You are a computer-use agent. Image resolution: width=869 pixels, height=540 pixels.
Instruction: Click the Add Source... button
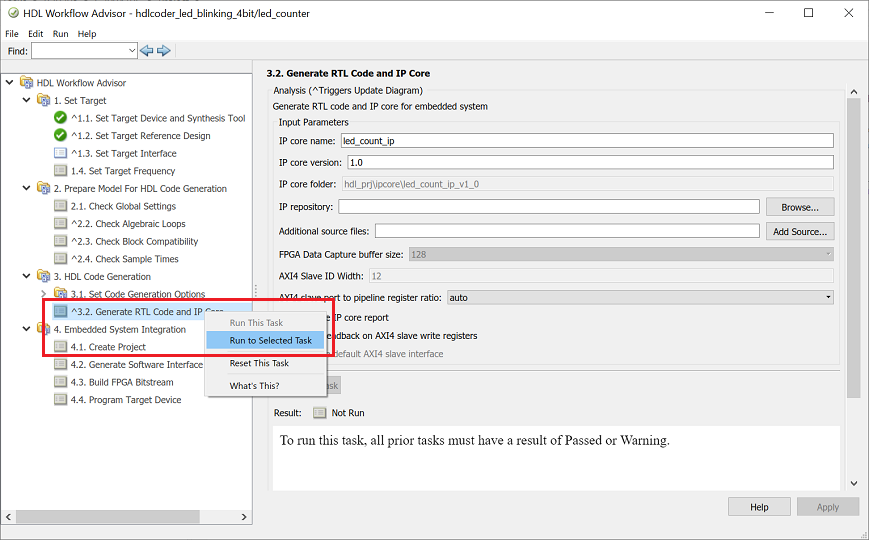[x=800, y=231]
